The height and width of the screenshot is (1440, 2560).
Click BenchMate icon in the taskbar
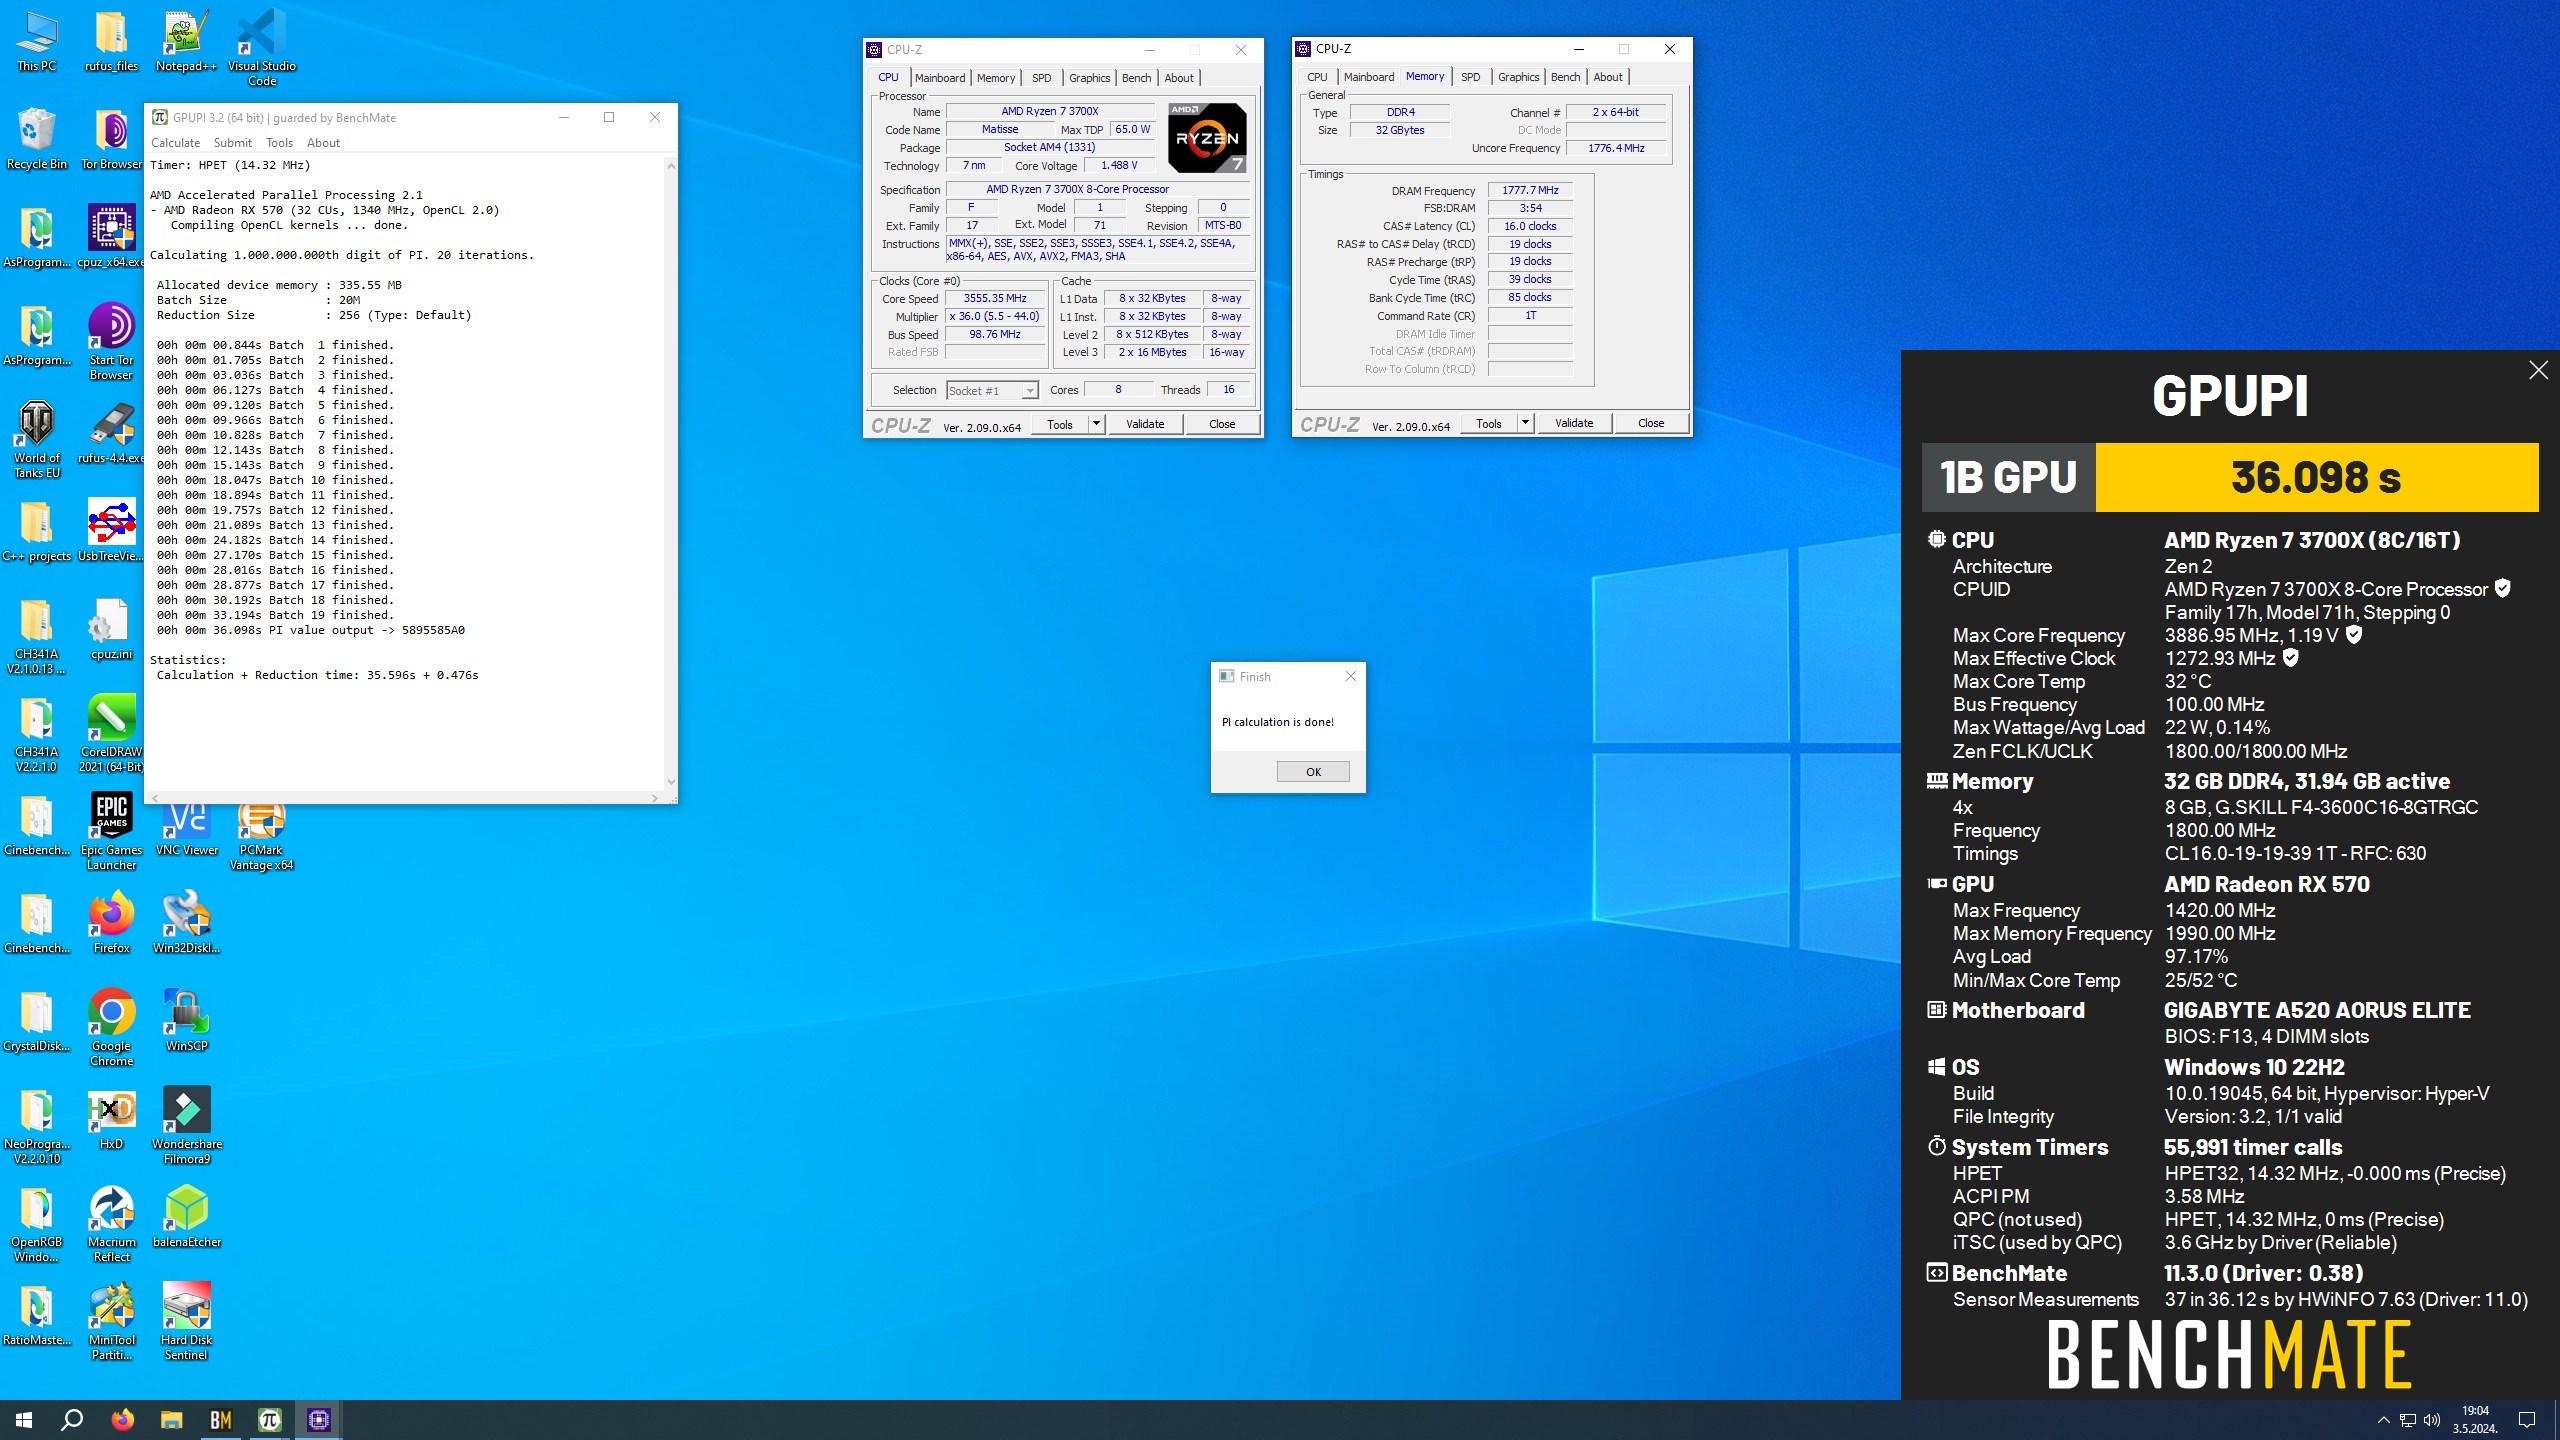pyautogui.click(x=220, y=1419)
